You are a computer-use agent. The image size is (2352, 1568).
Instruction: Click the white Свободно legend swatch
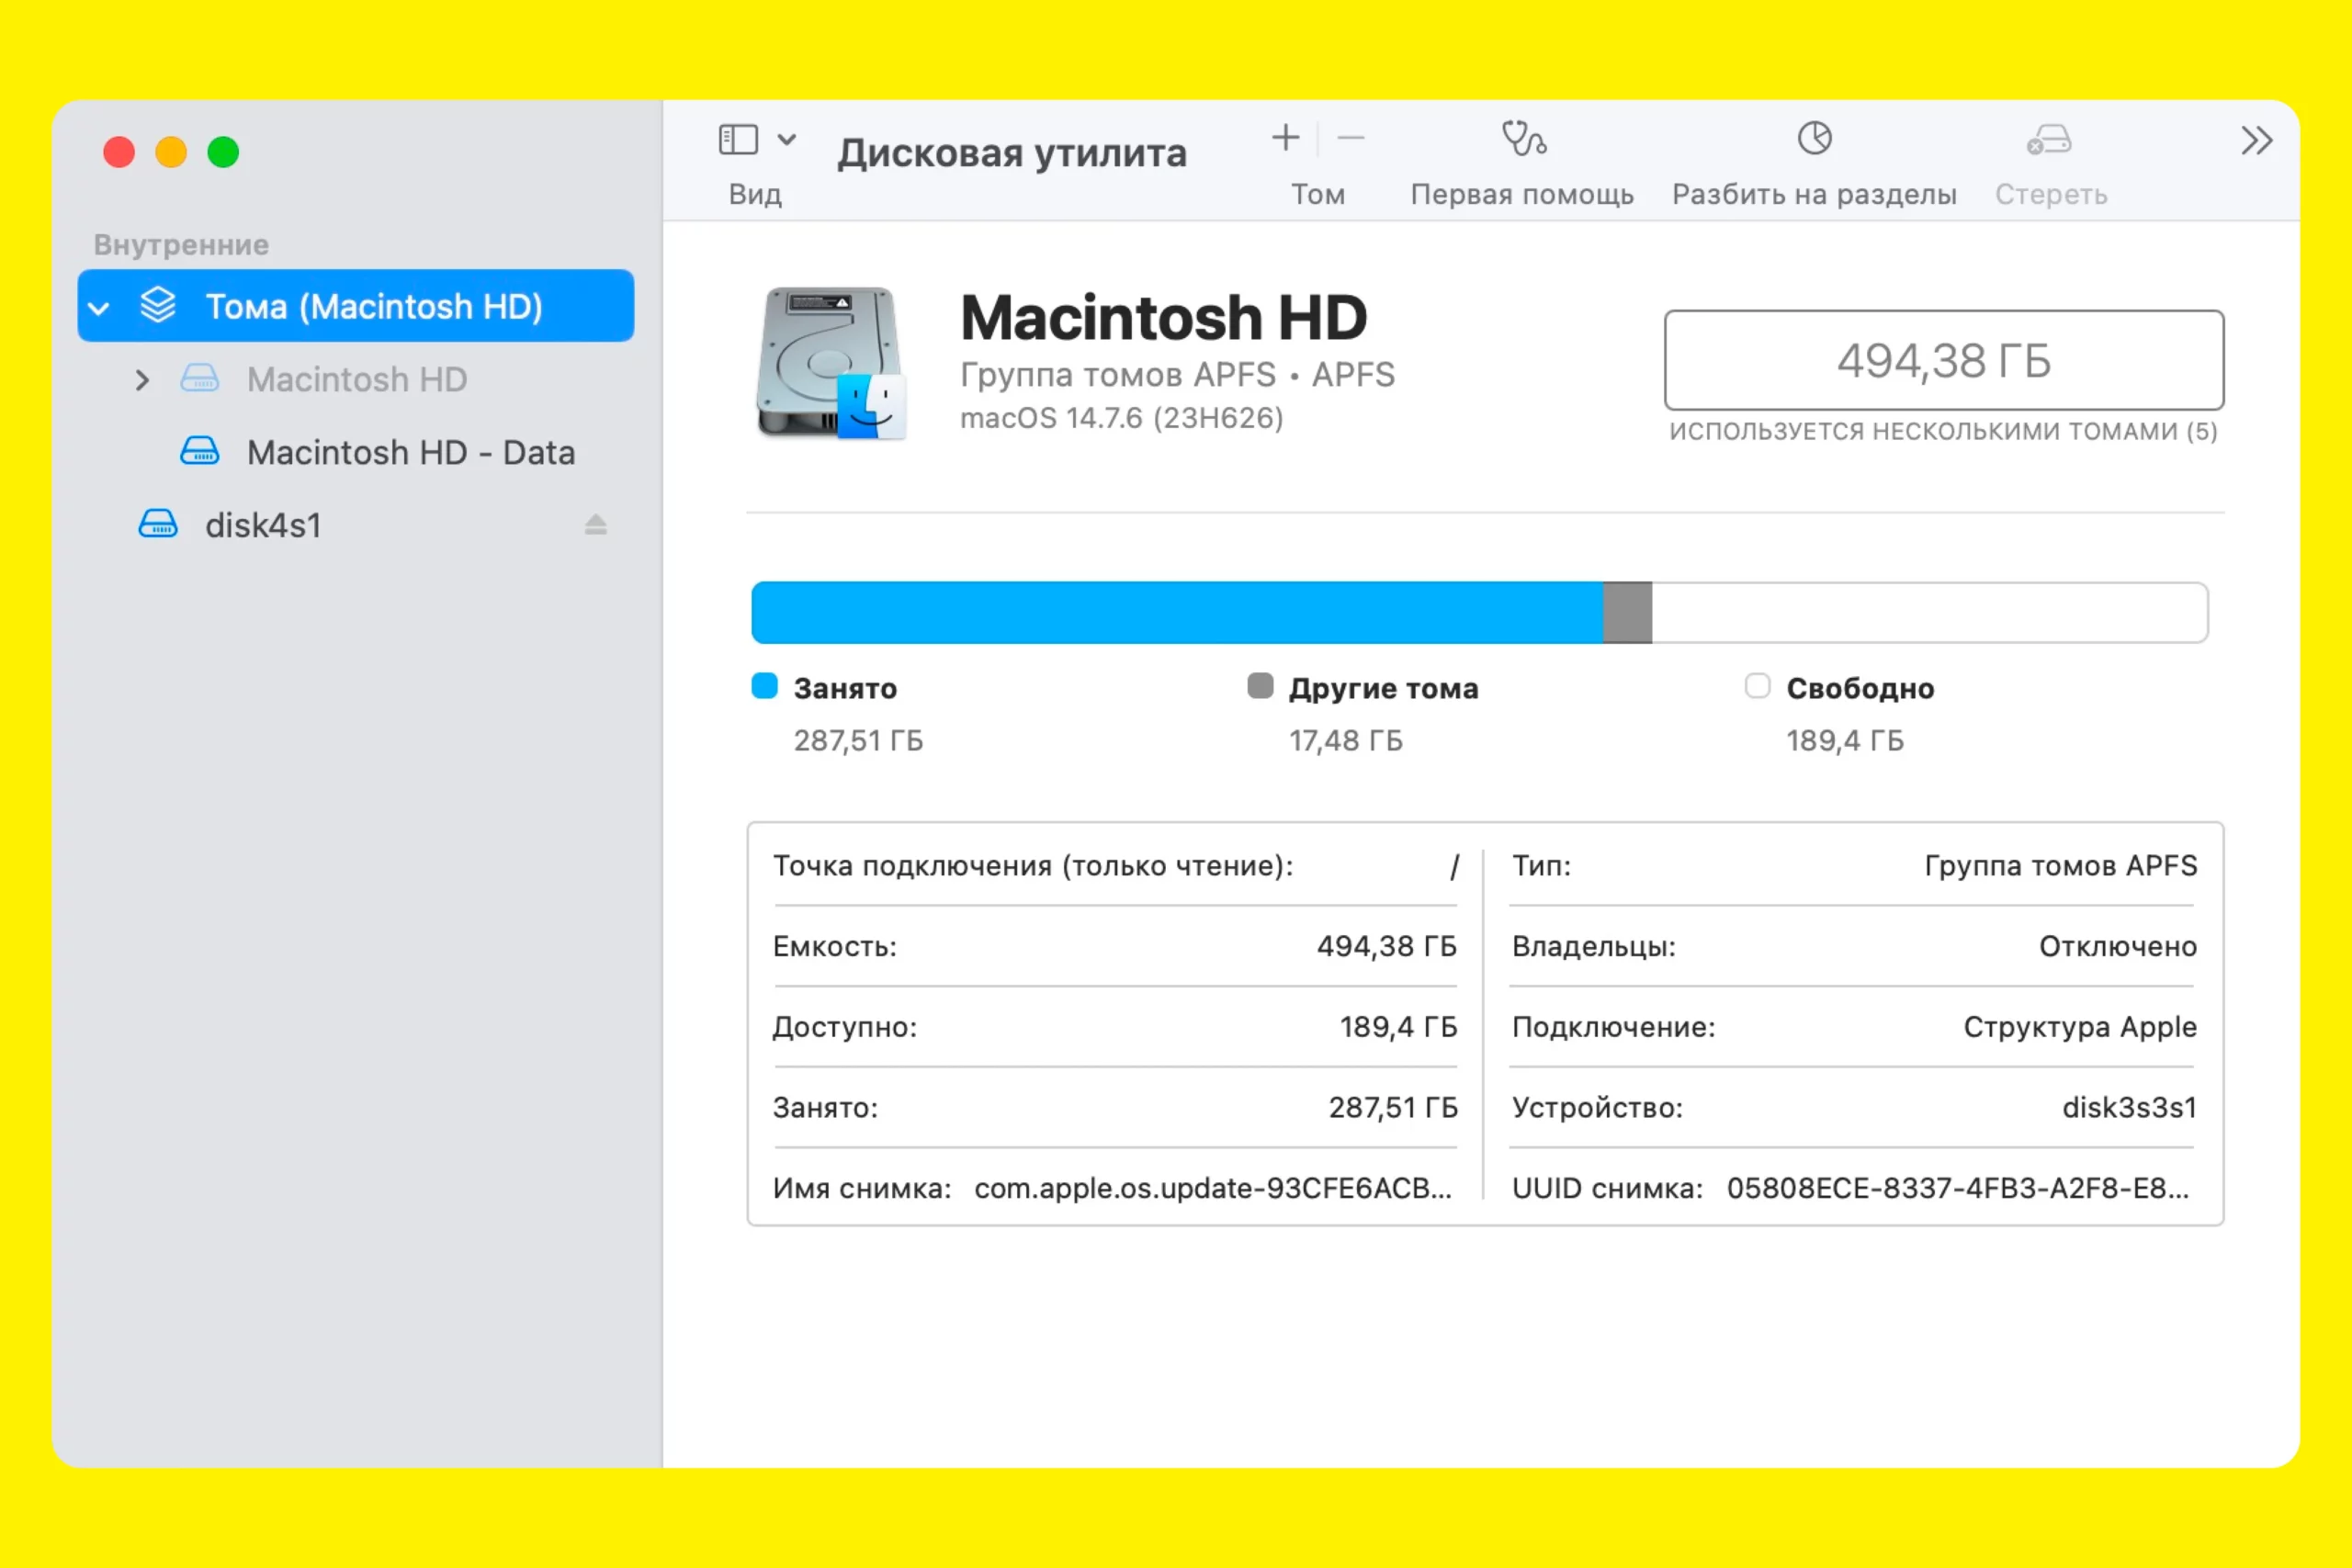(1757, 686)
